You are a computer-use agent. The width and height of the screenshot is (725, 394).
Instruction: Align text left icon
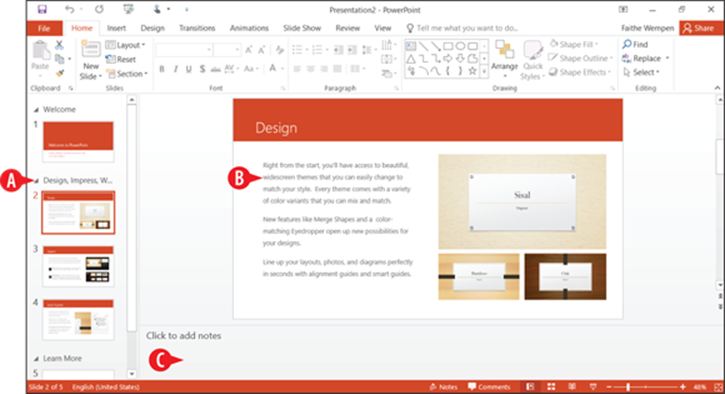tap(297, 69)
